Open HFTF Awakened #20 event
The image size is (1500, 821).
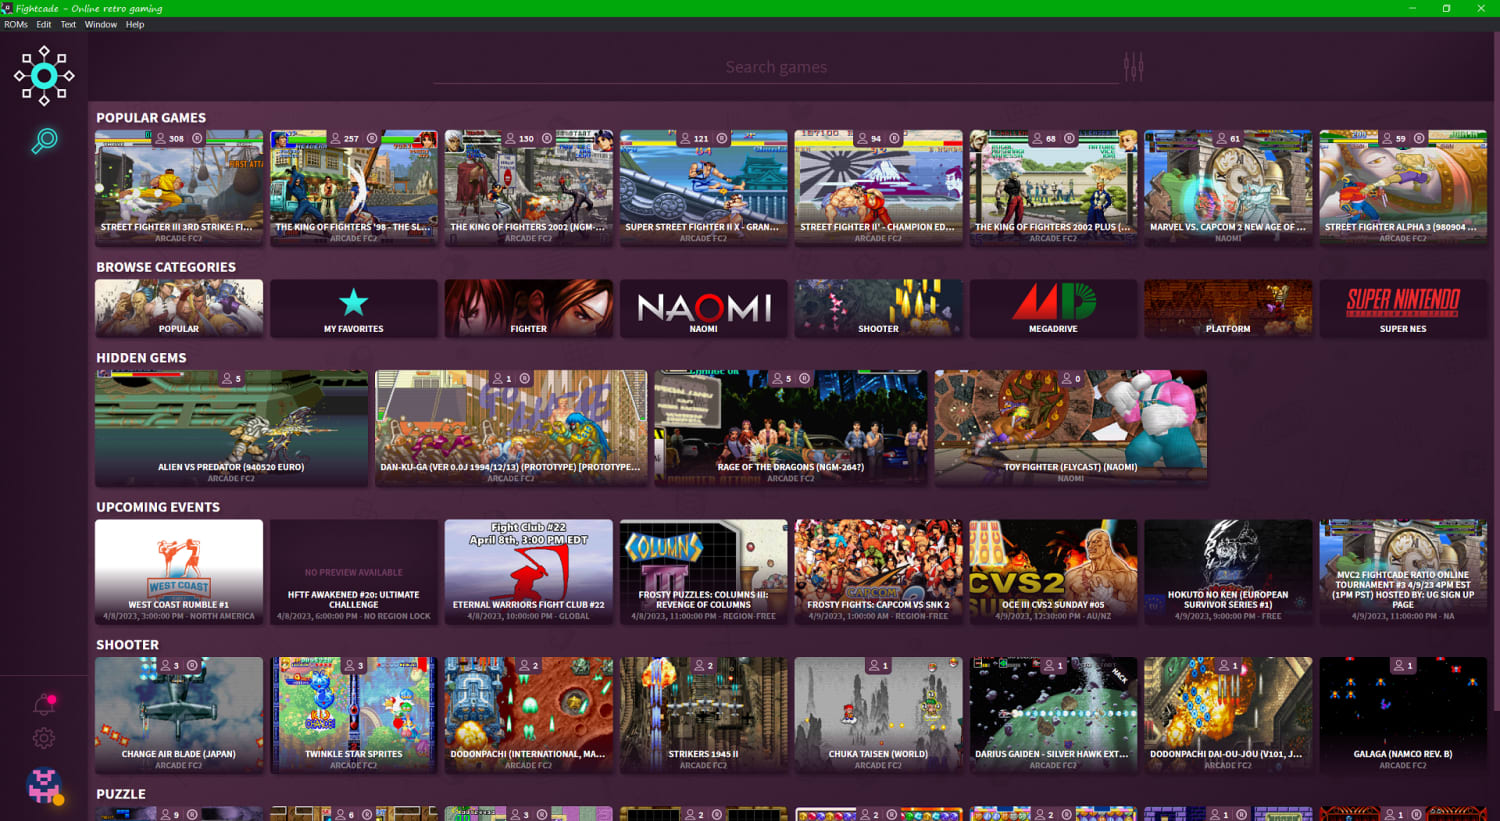[354, 572]
